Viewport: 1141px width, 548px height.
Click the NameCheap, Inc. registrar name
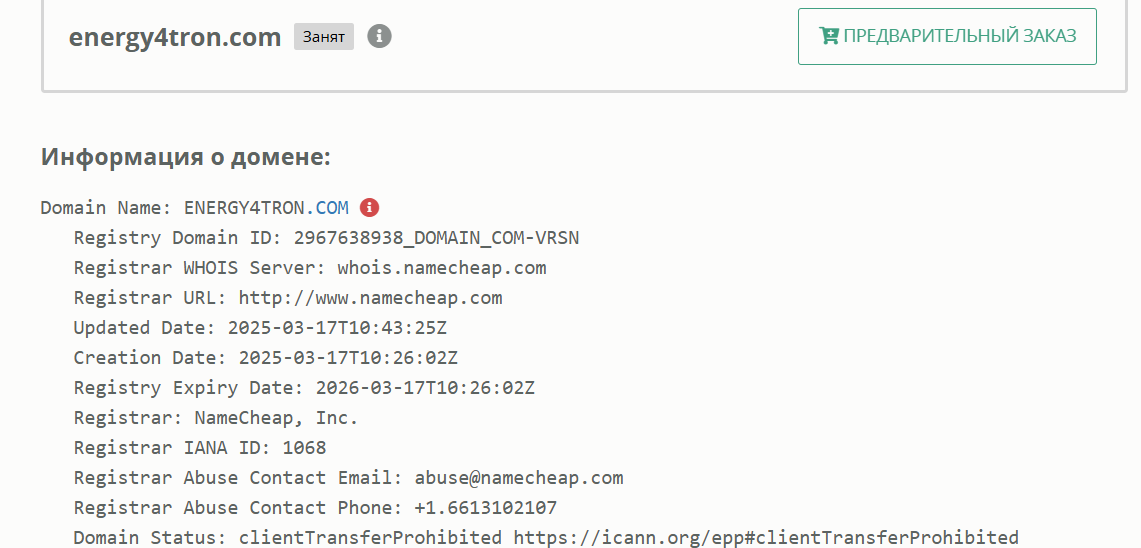click(276, 418)
